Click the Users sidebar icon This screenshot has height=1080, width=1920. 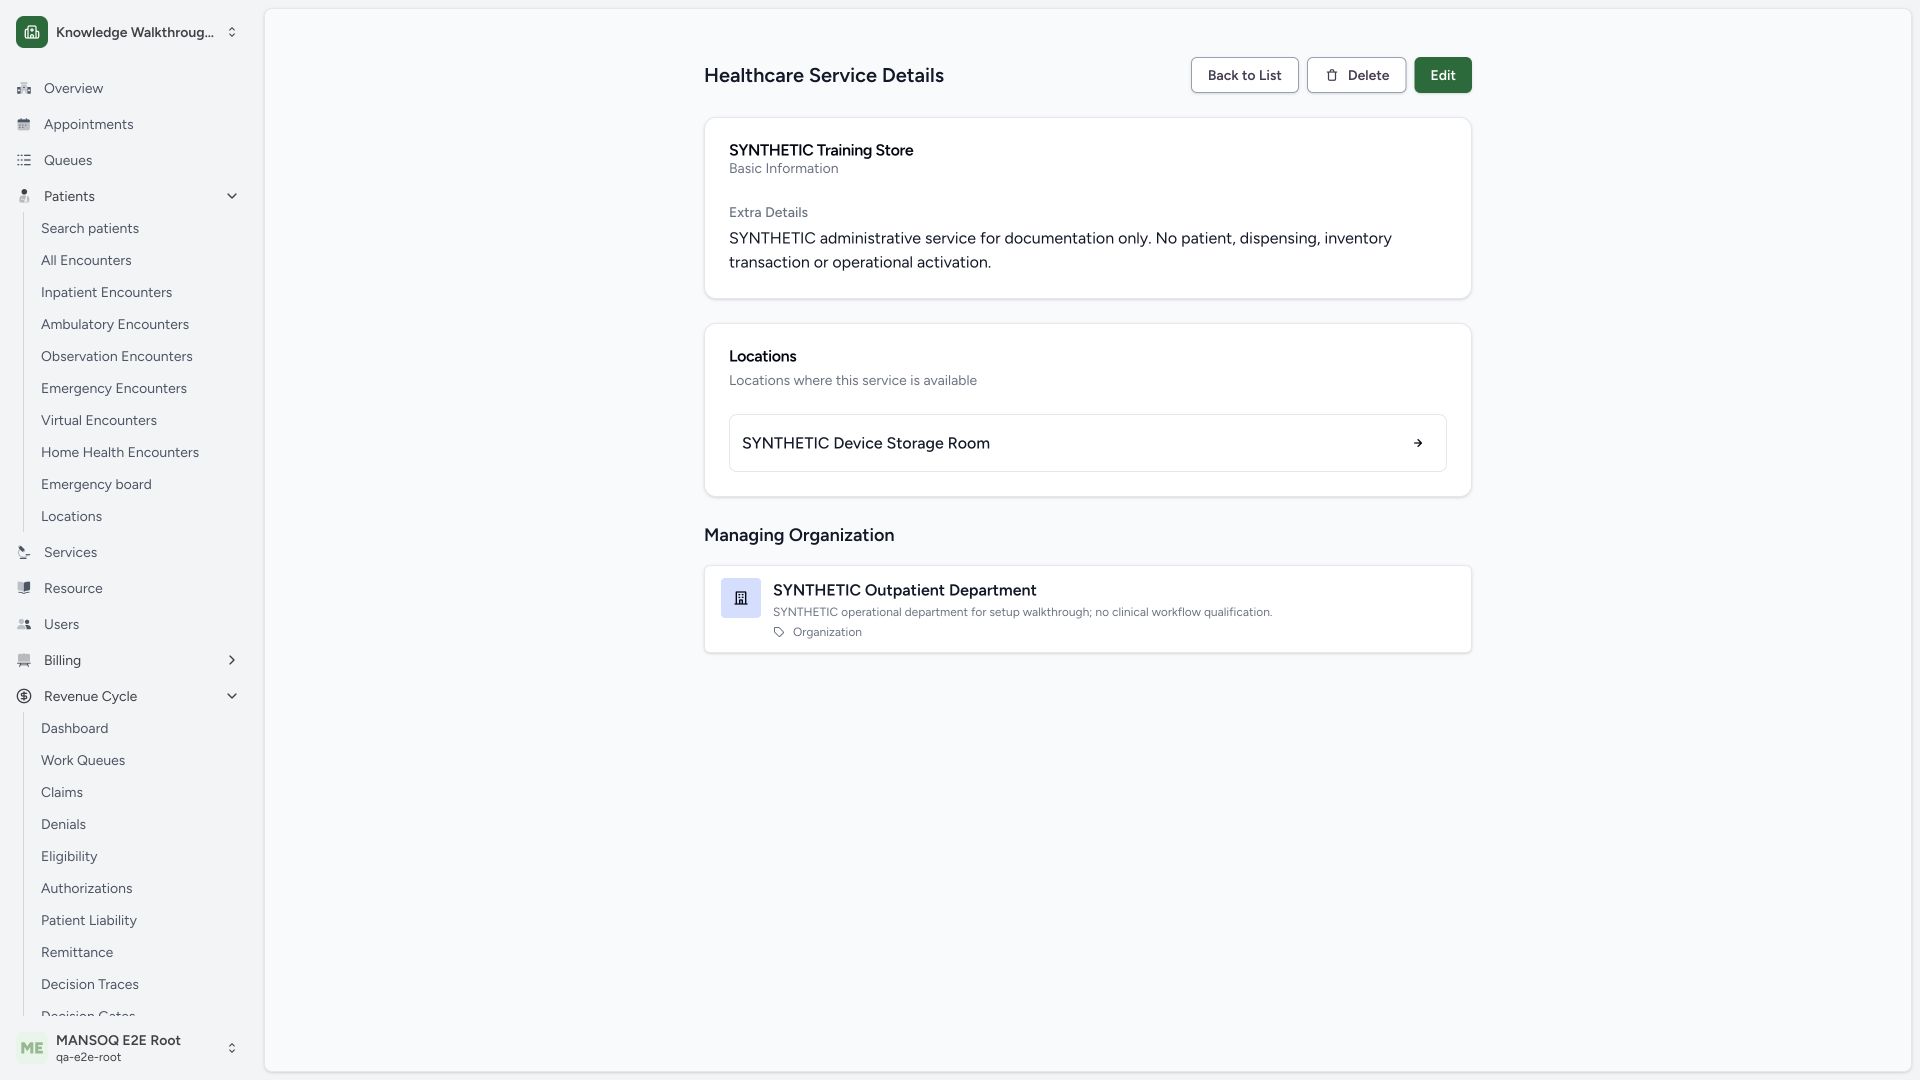(24, 624)
